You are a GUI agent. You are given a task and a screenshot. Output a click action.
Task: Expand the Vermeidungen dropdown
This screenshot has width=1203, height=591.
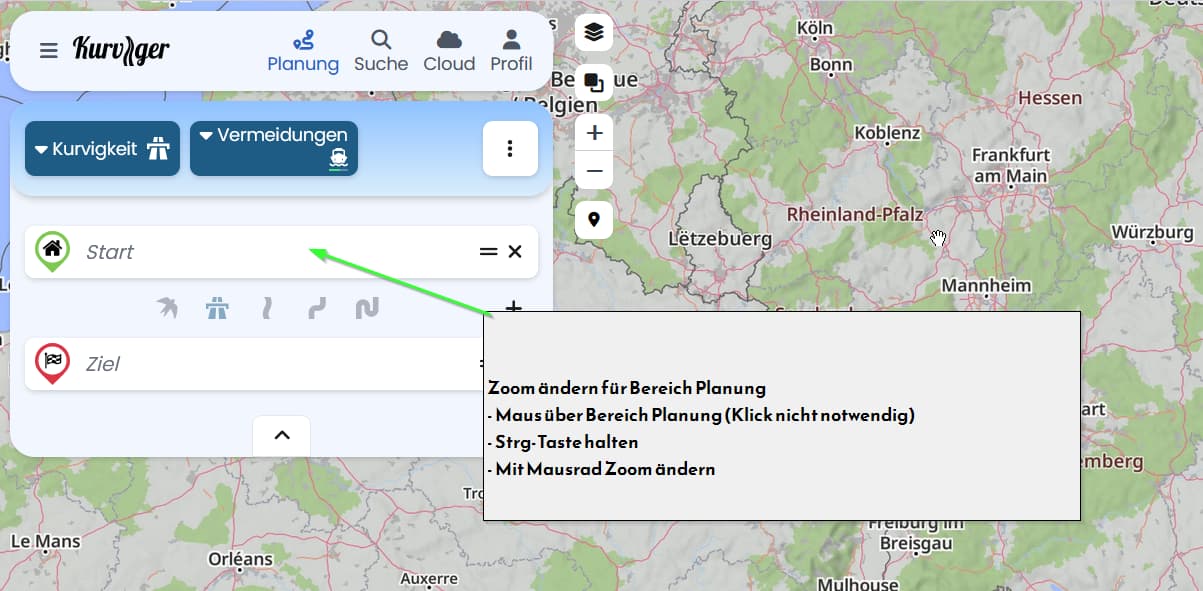273,148
